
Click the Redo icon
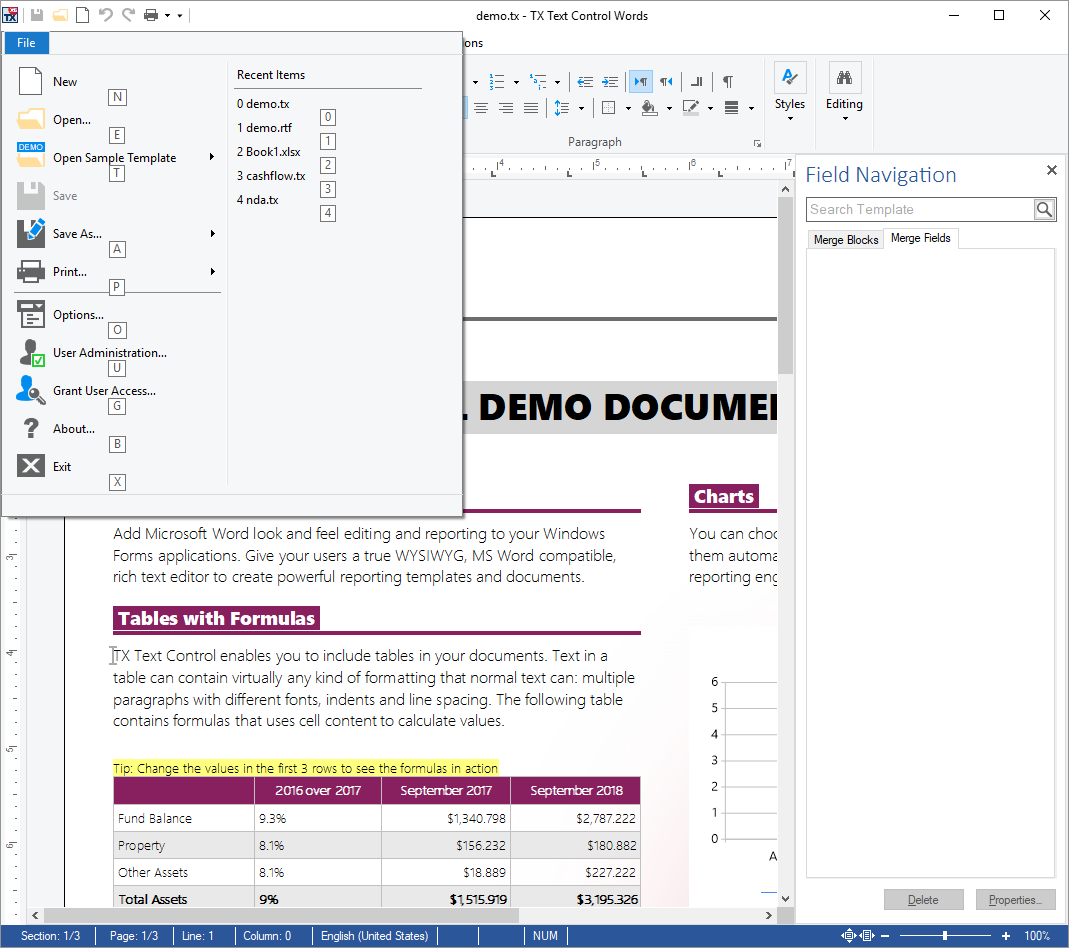coord(128,14)
